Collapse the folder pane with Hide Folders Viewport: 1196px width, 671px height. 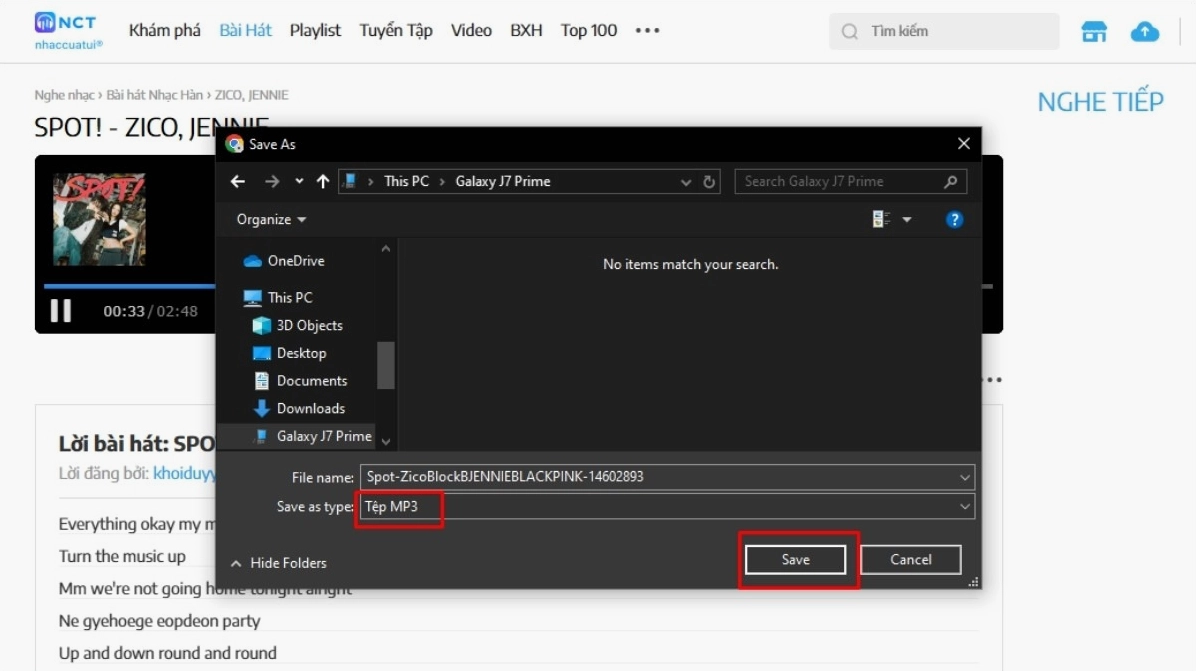278,563
